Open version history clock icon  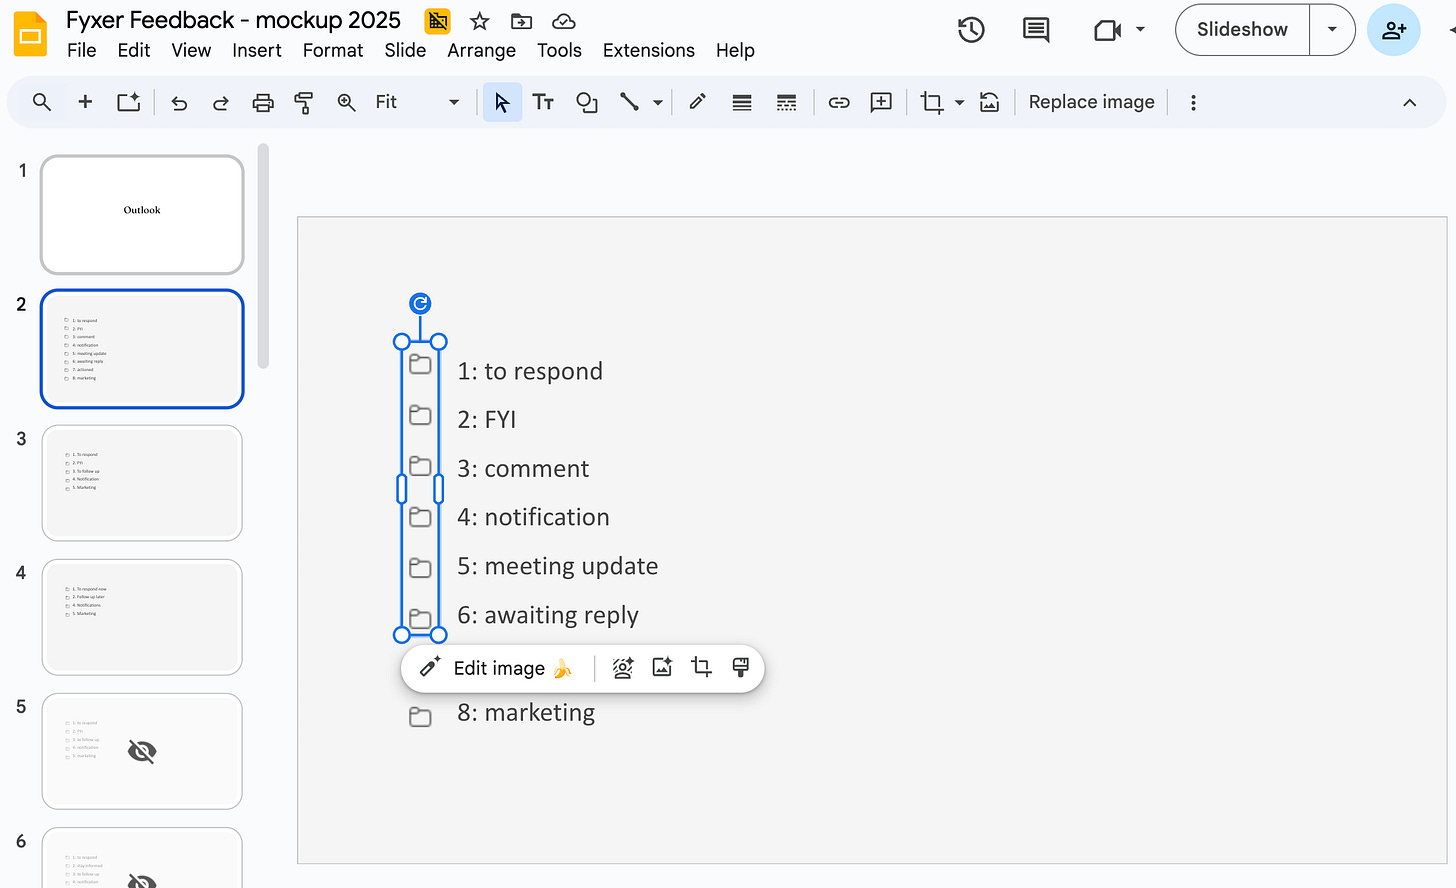[x=971, y=30]
